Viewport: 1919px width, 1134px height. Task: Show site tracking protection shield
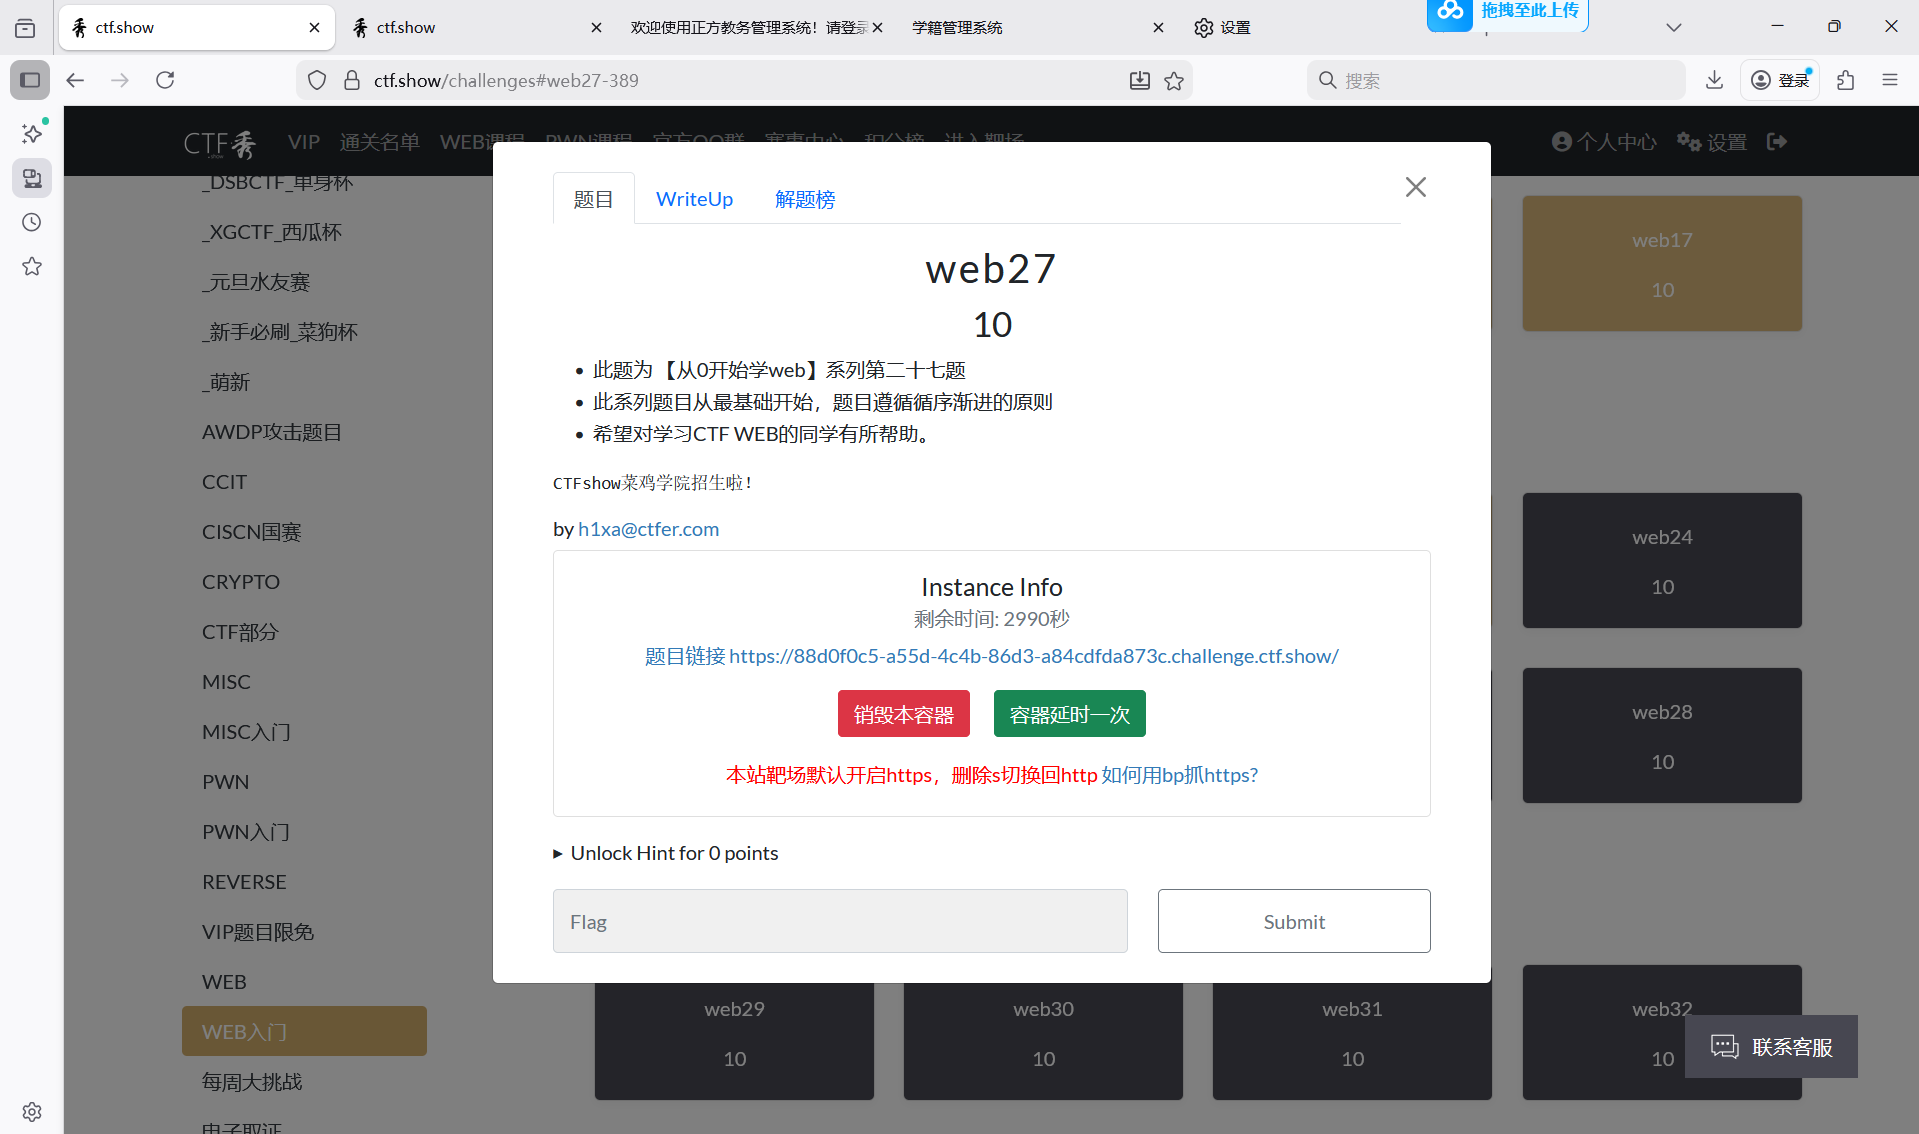317,80
